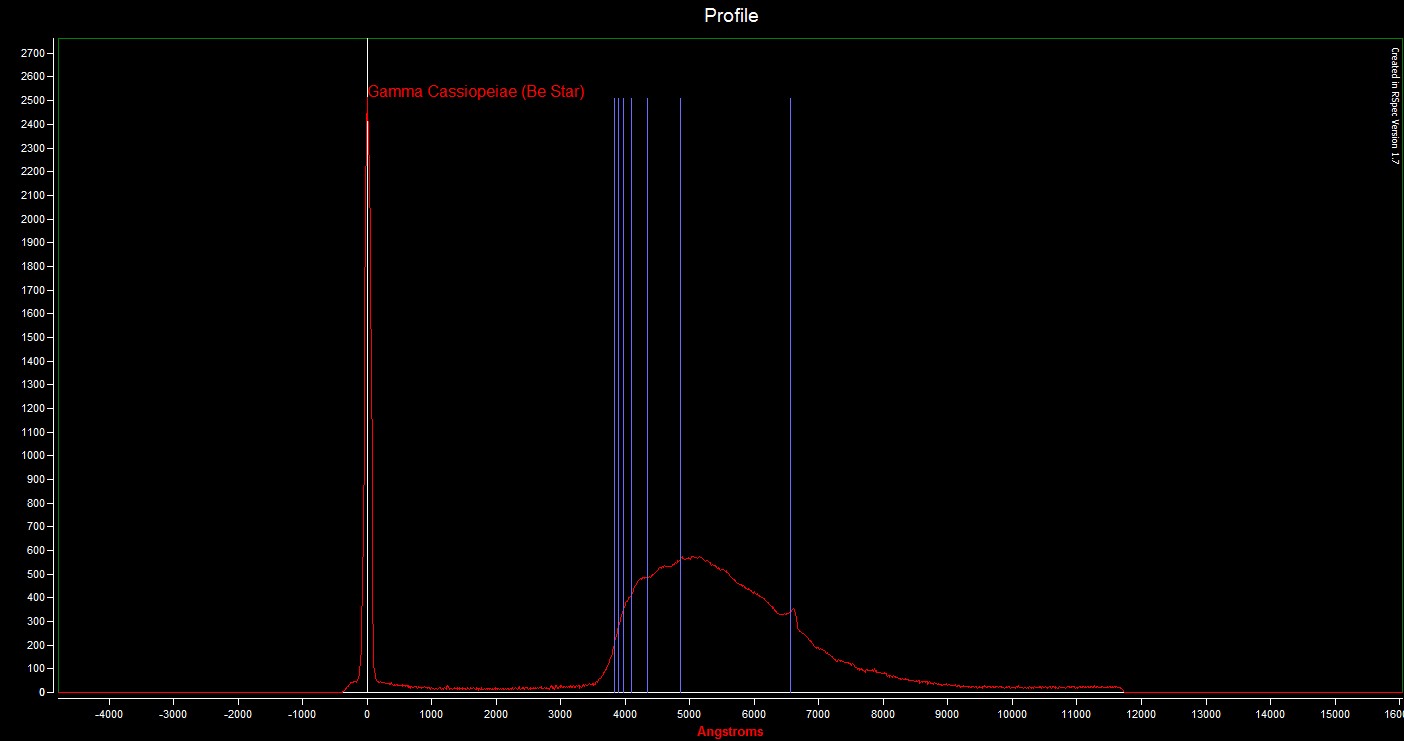
Task: Click the 5000 tick label on x-axis
Action: point(689,714)
